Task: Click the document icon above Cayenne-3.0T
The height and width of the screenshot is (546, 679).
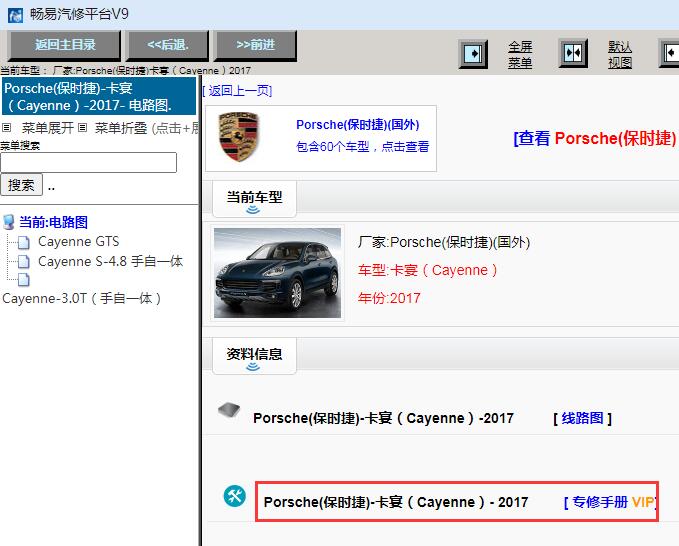Action: coord(24,280)
